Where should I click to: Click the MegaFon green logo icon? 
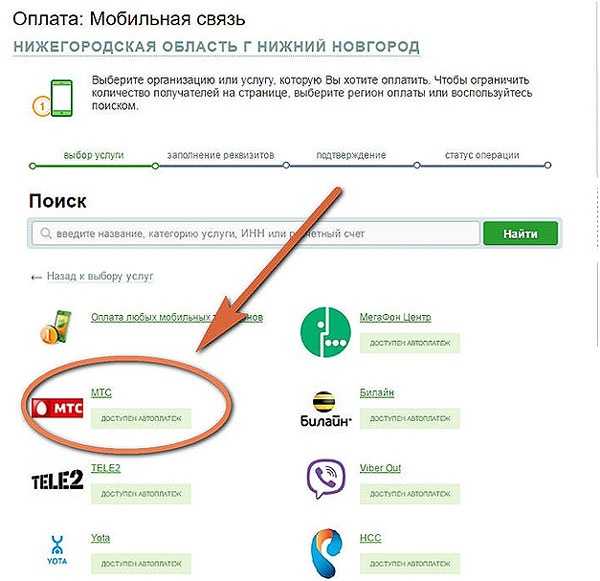coord(325,332)
